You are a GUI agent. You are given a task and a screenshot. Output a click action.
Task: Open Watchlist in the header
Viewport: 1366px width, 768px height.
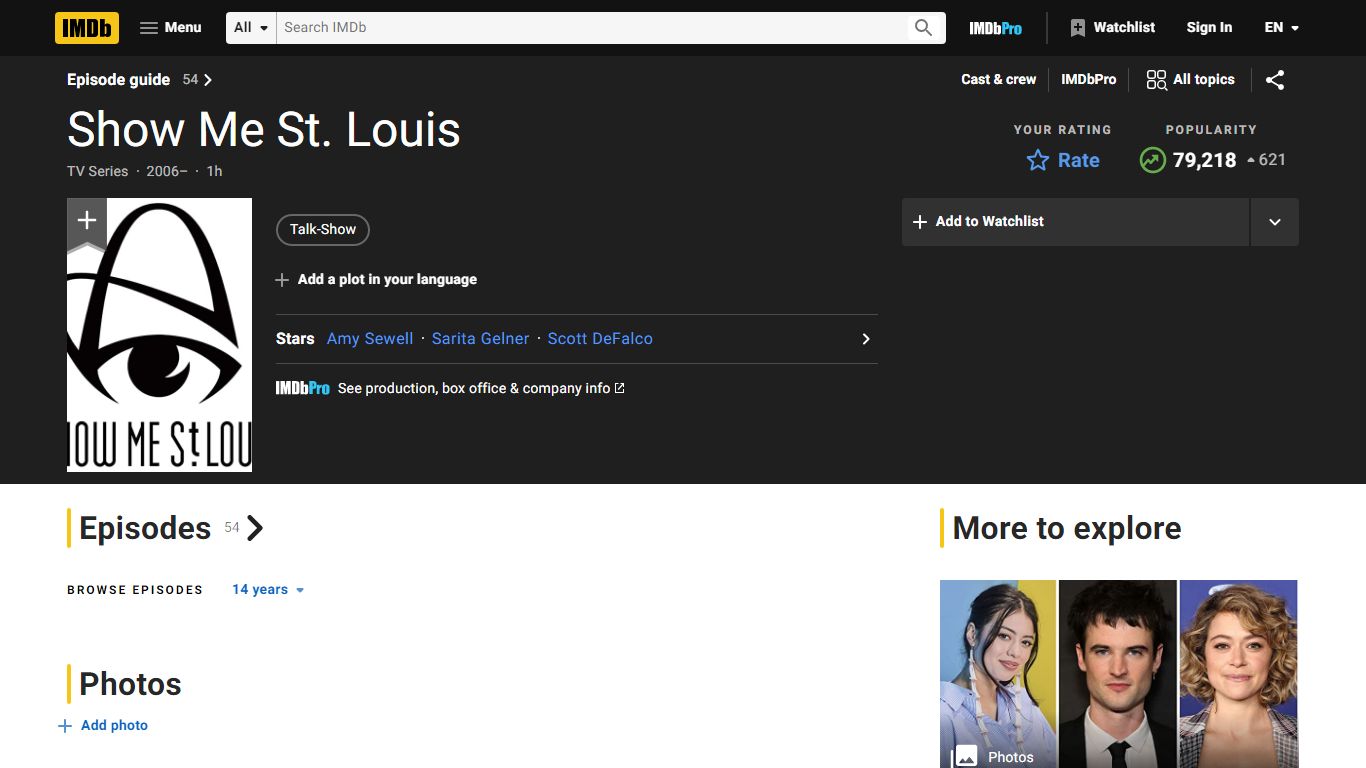click(1112, 28)
